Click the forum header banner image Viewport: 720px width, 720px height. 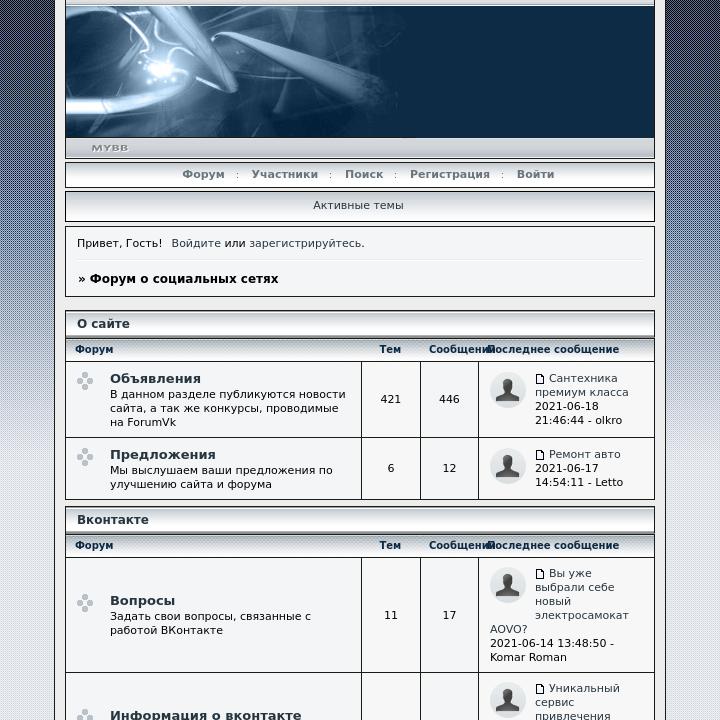[x=360, y=72]
